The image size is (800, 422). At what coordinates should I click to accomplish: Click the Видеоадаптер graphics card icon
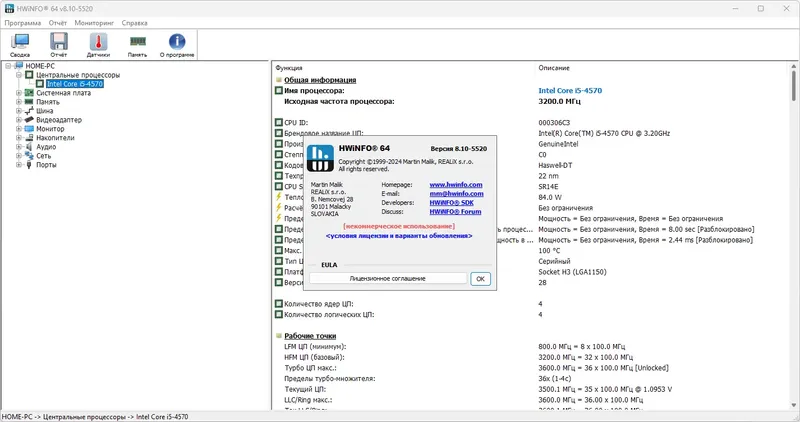point(29,120)
